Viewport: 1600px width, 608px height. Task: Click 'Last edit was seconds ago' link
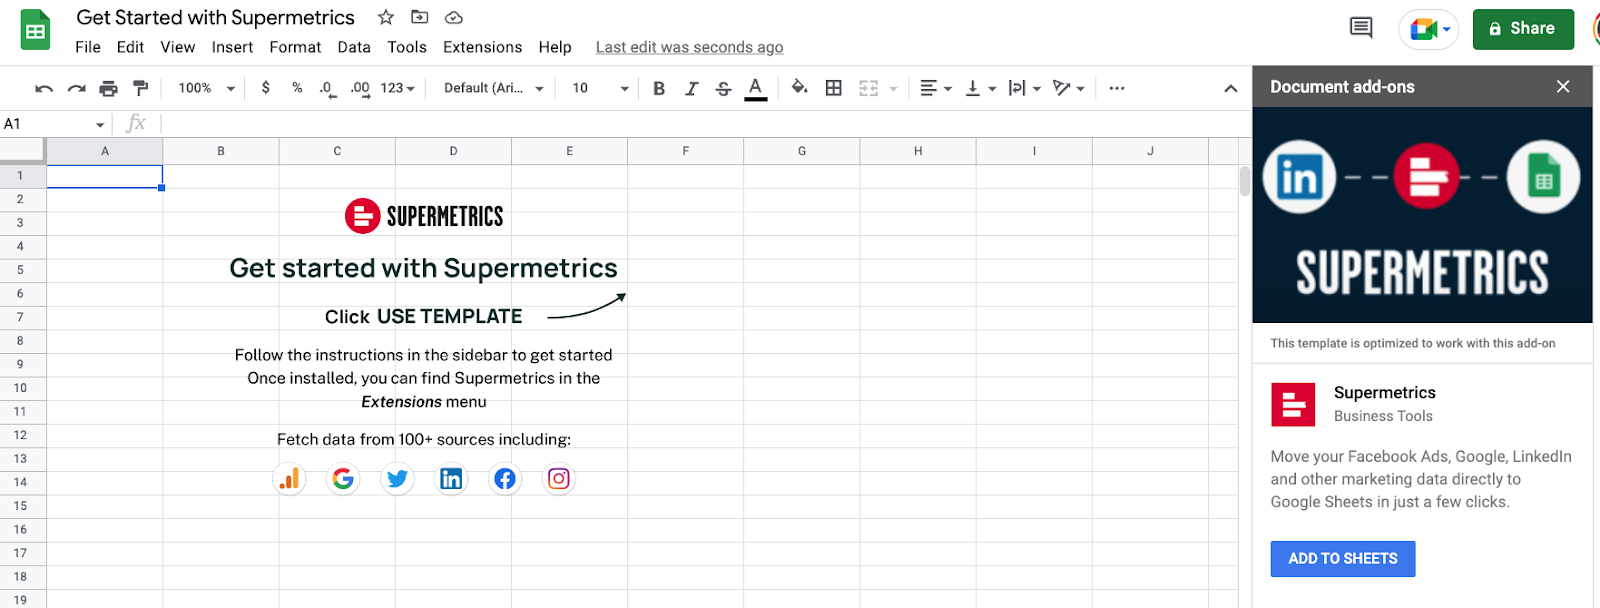click(x=690, y=47)
